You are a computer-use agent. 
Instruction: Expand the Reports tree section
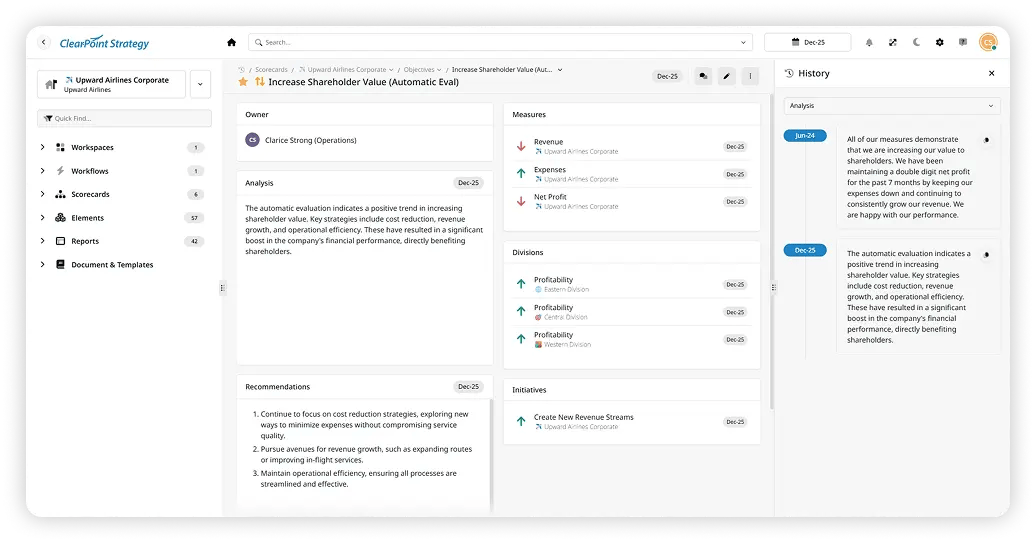[42, 241]
